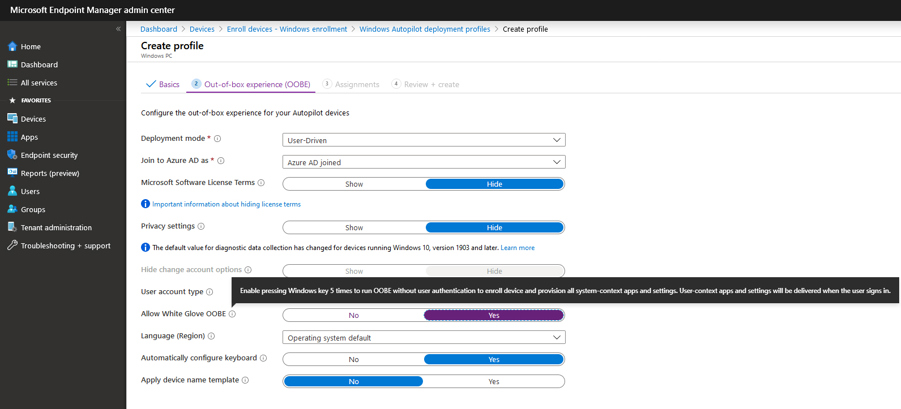Set Apply device name template to Yes

[x=494, y=381]
